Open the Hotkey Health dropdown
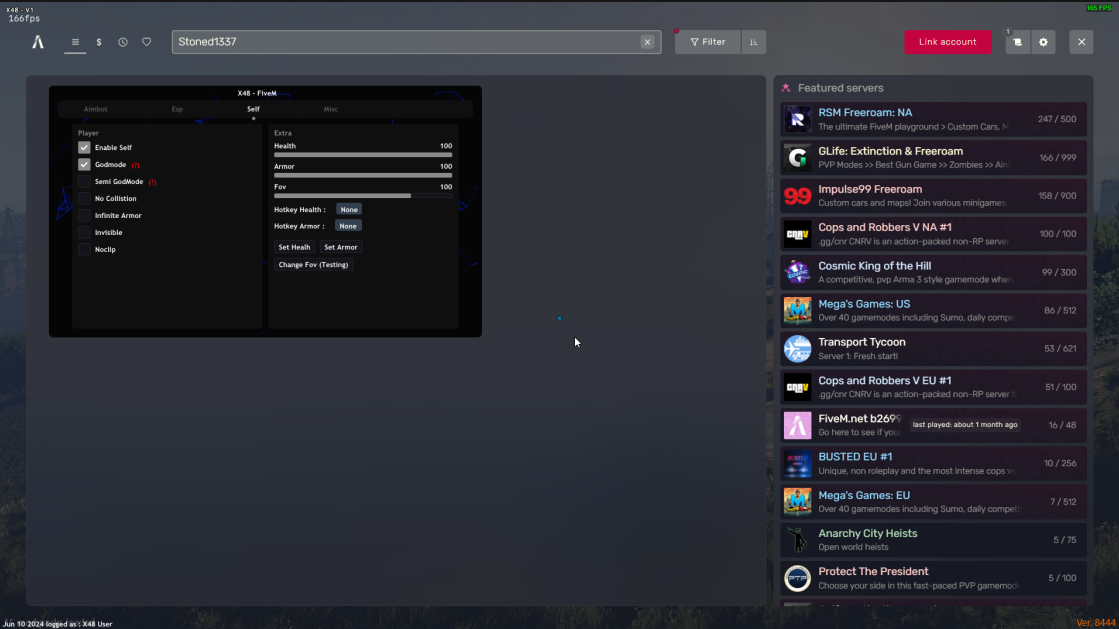Viewport: 1119px width, 629px height. click(348, 209)
